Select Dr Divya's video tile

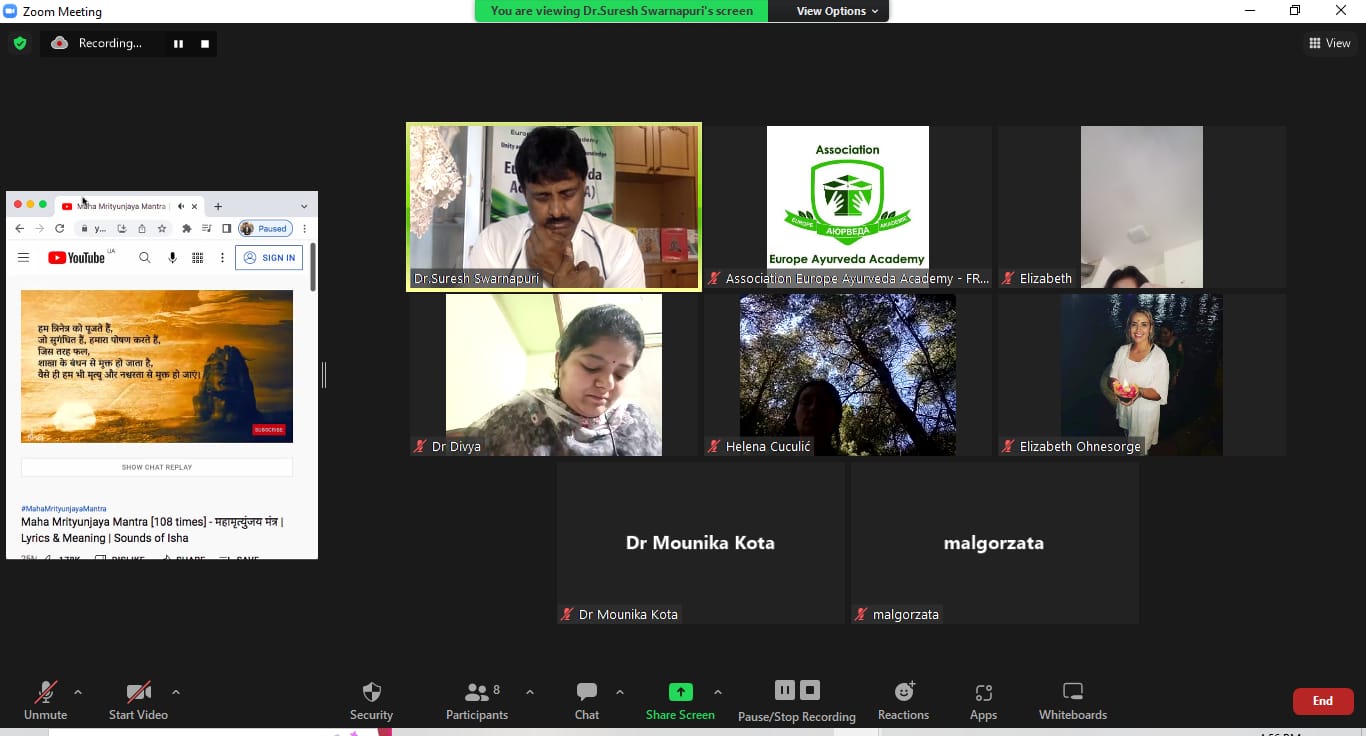tap(553, 375)
